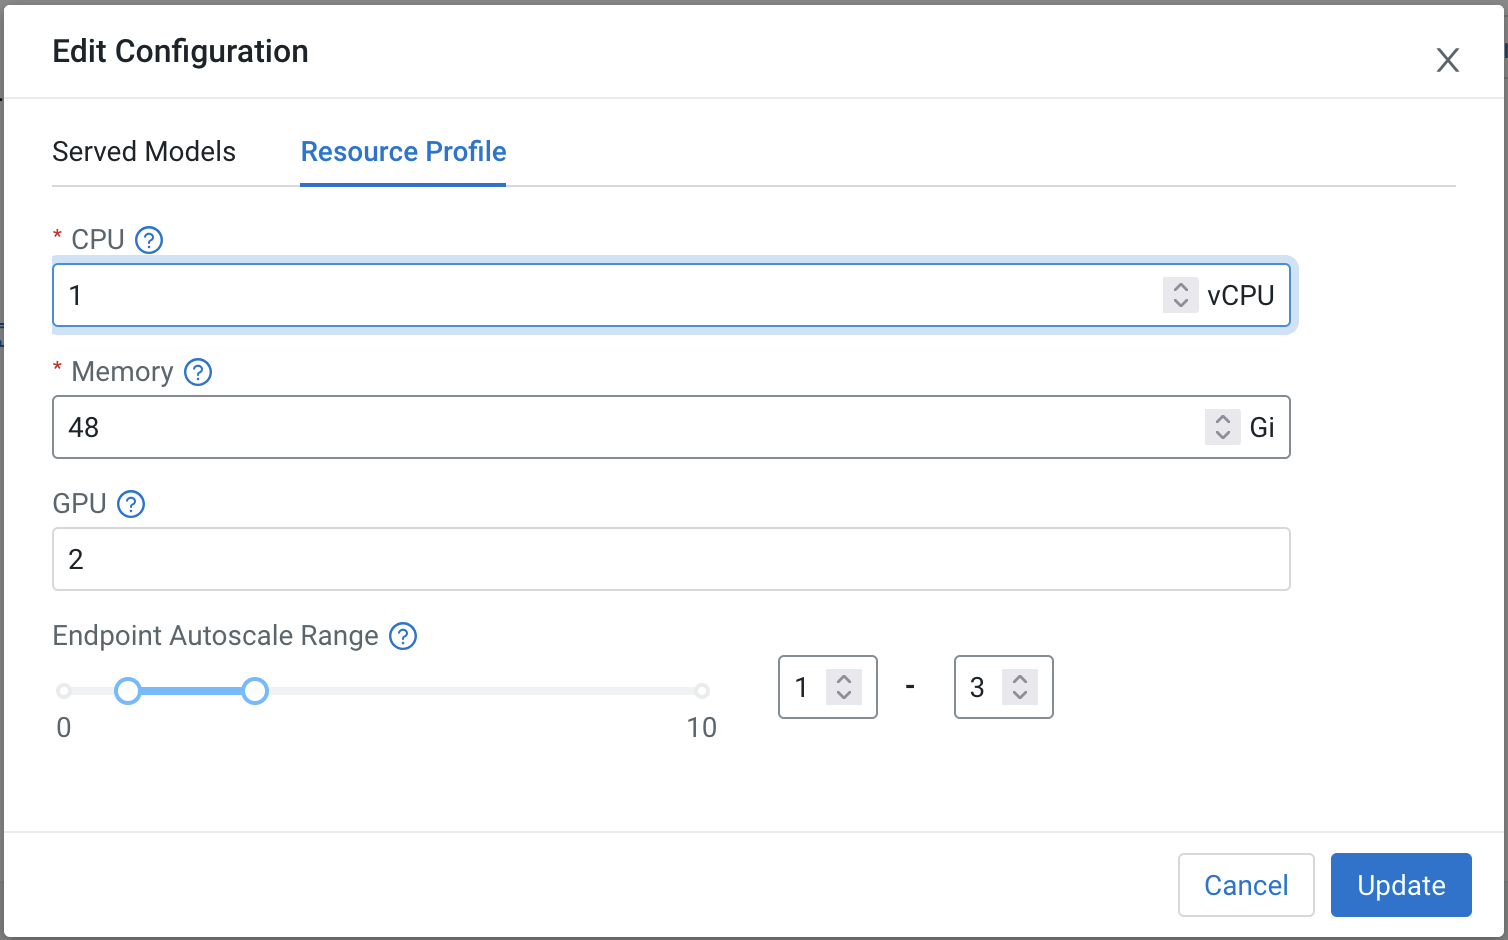Viewport: 1508px width, 940px height.
Task: Click the autoscale slider's left handle
Action: pyautogui.click(x=128, y=691)
